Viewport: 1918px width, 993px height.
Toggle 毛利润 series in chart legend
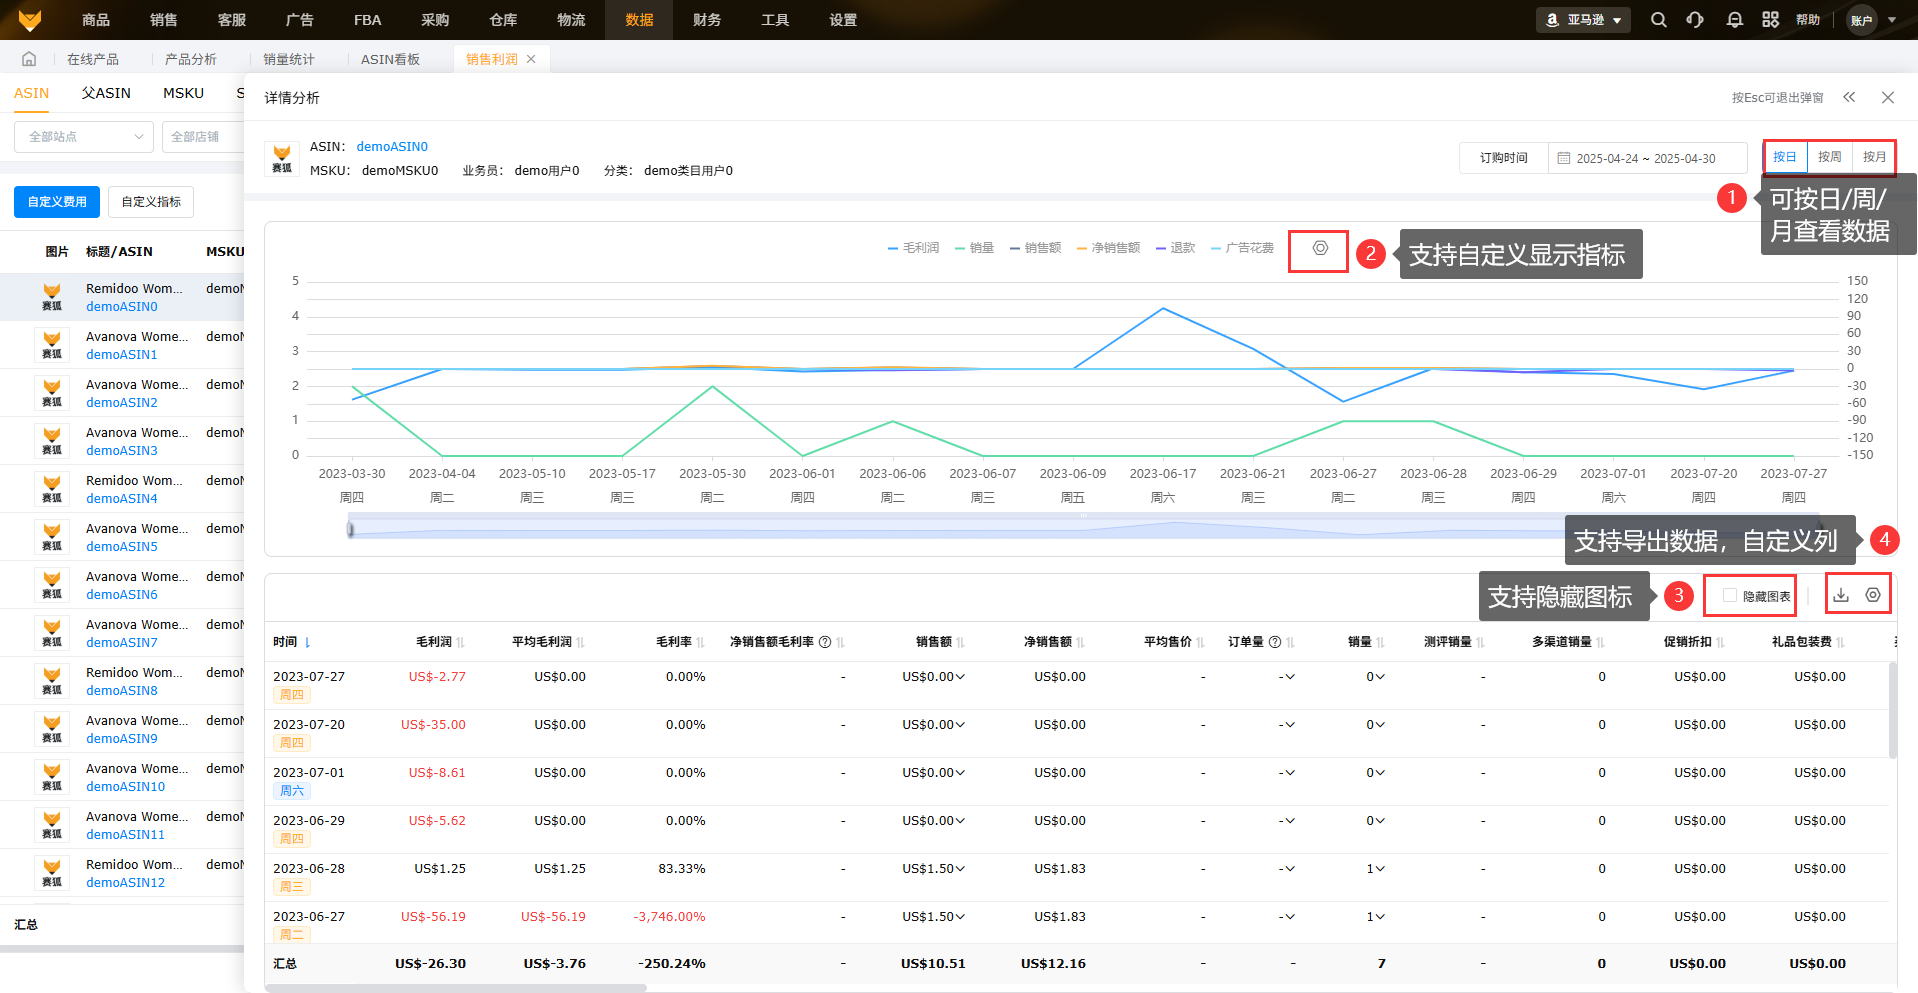click(x=913, y=248)
